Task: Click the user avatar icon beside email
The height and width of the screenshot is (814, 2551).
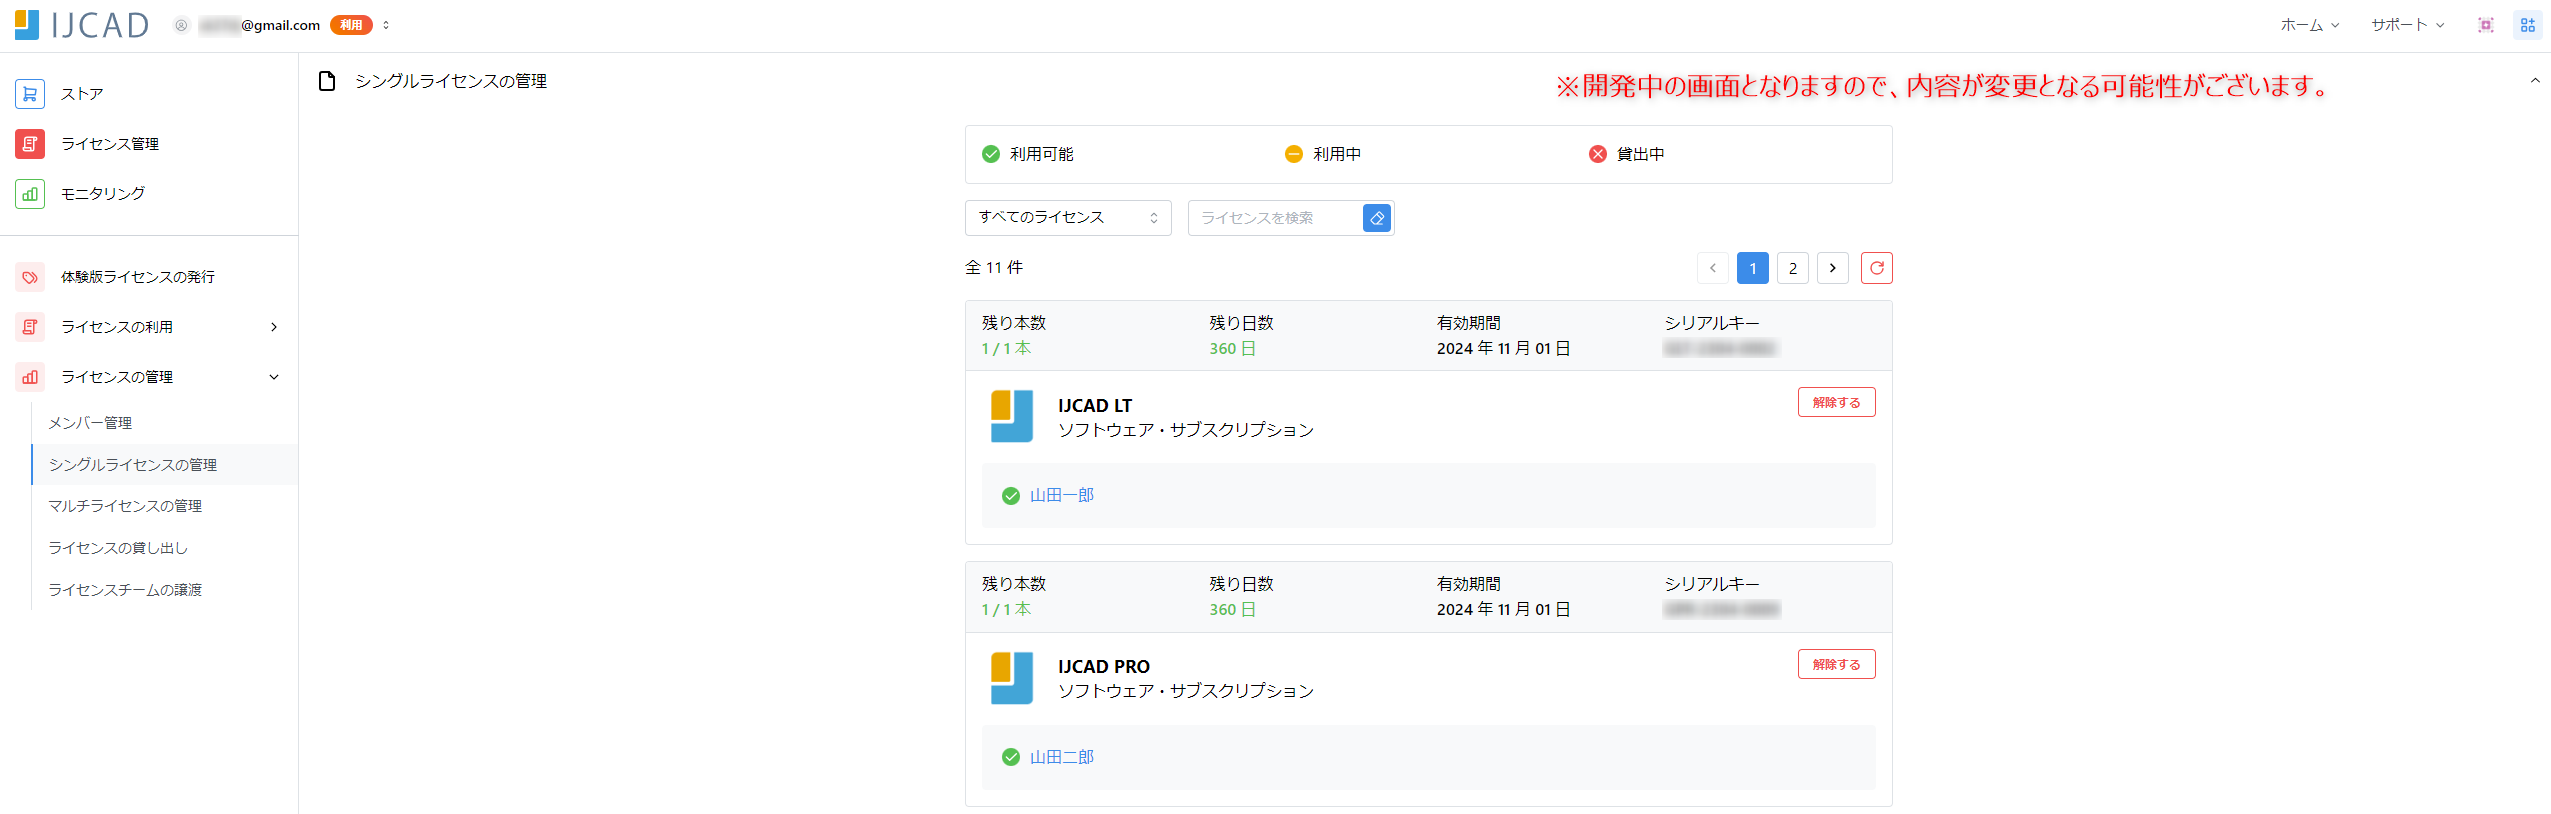Action: pos(181,25)
